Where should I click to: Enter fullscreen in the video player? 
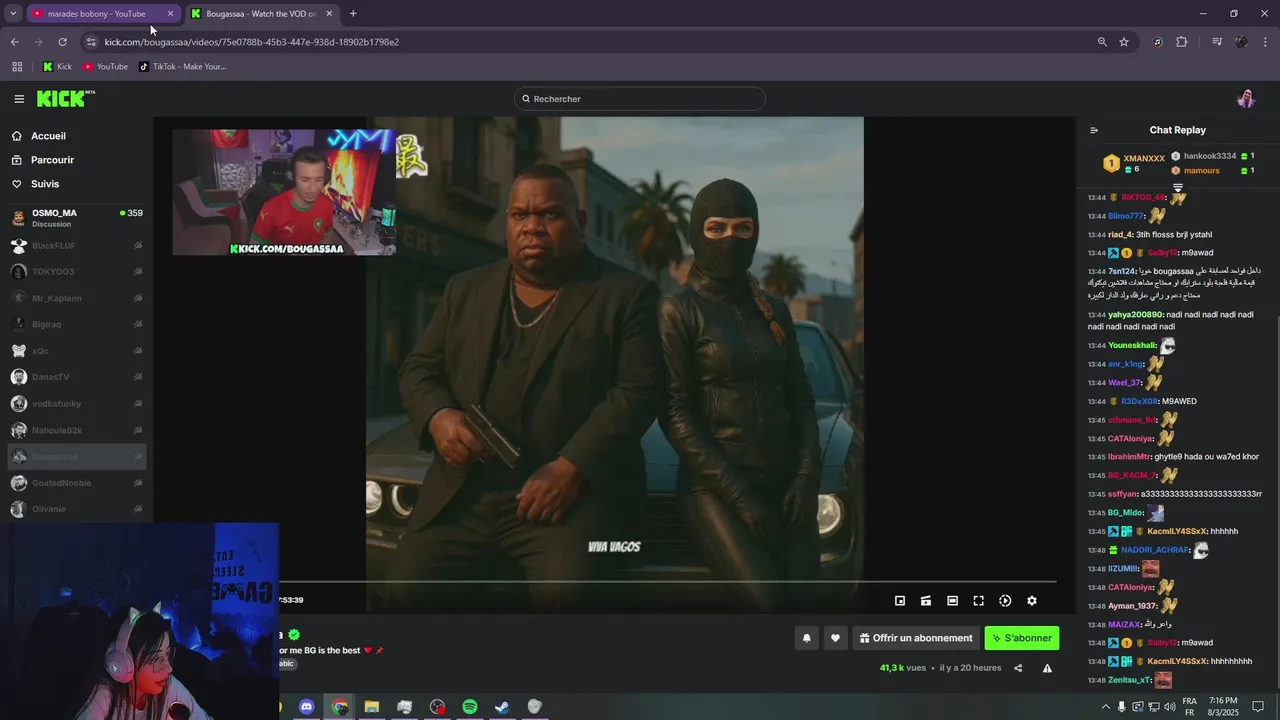(979, 601)
